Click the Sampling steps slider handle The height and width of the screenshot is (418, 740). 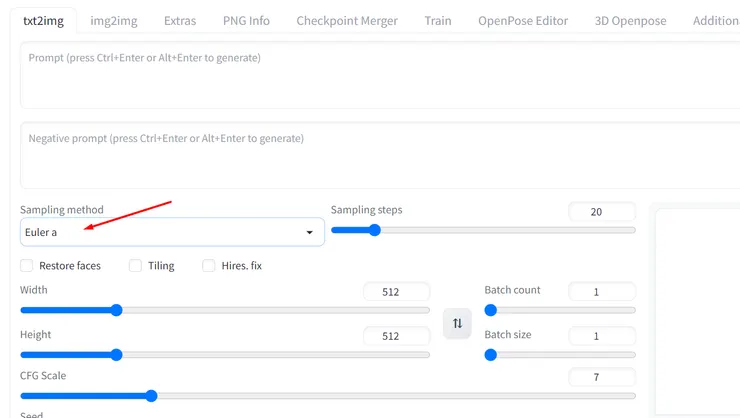pos(374,230)
